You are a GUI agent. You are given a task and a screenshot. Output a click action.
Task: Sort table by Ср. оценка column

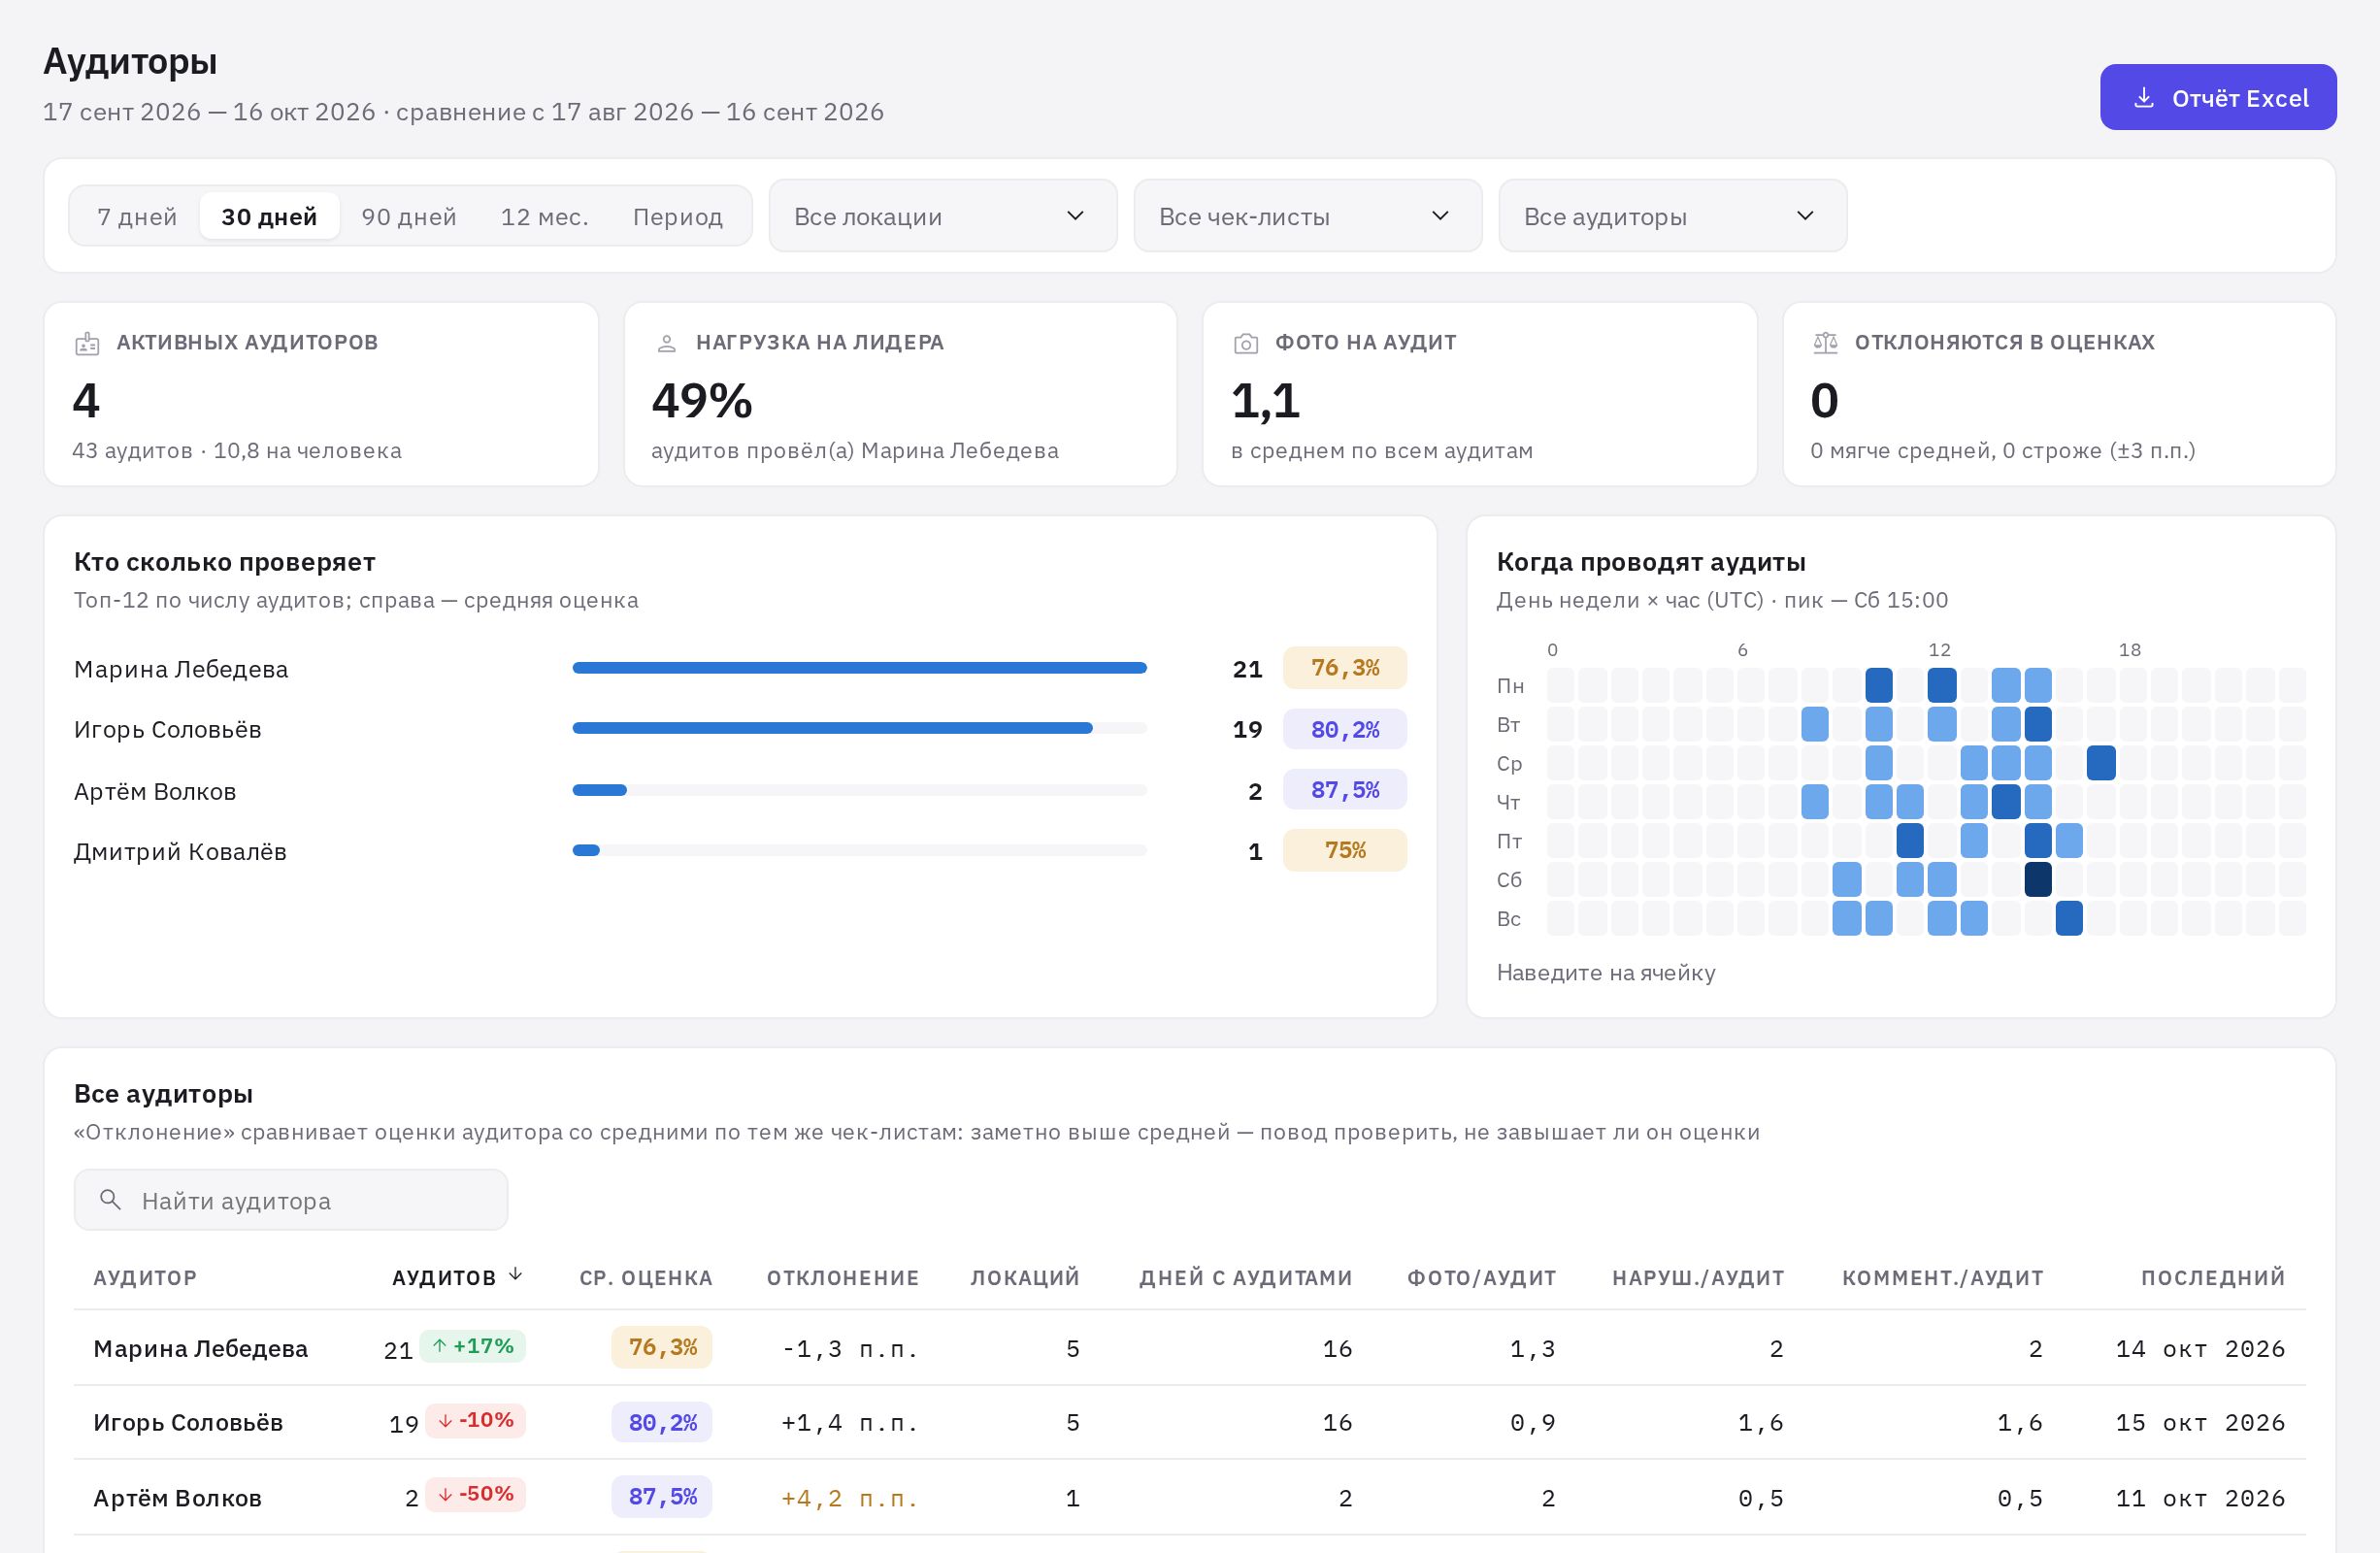click(646, 1278)
